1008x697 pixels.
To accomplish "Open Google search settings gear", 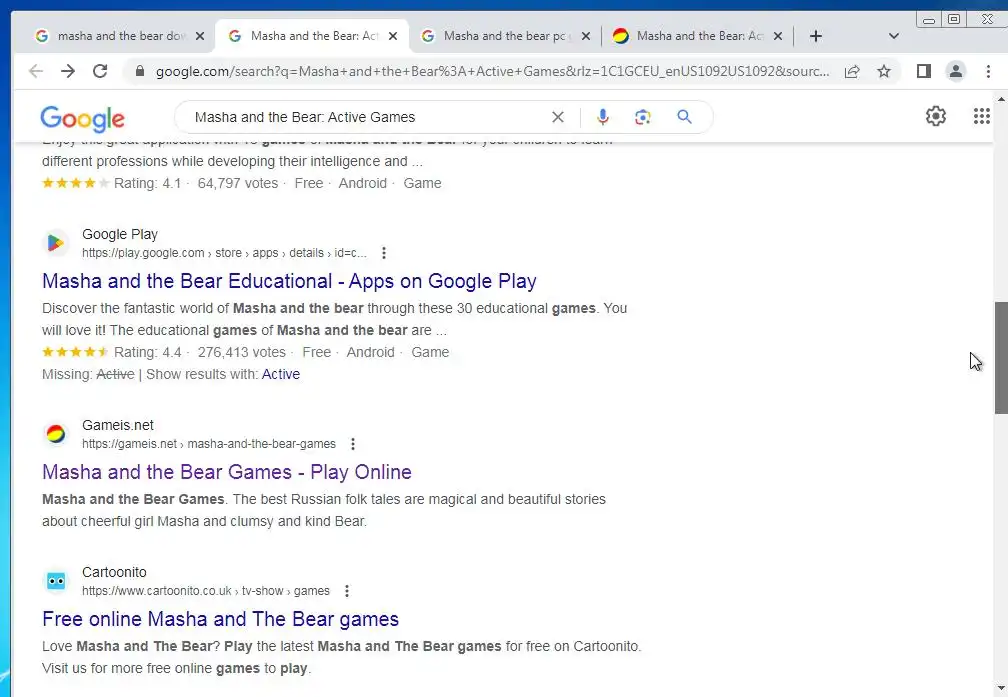I will point(935,116).
